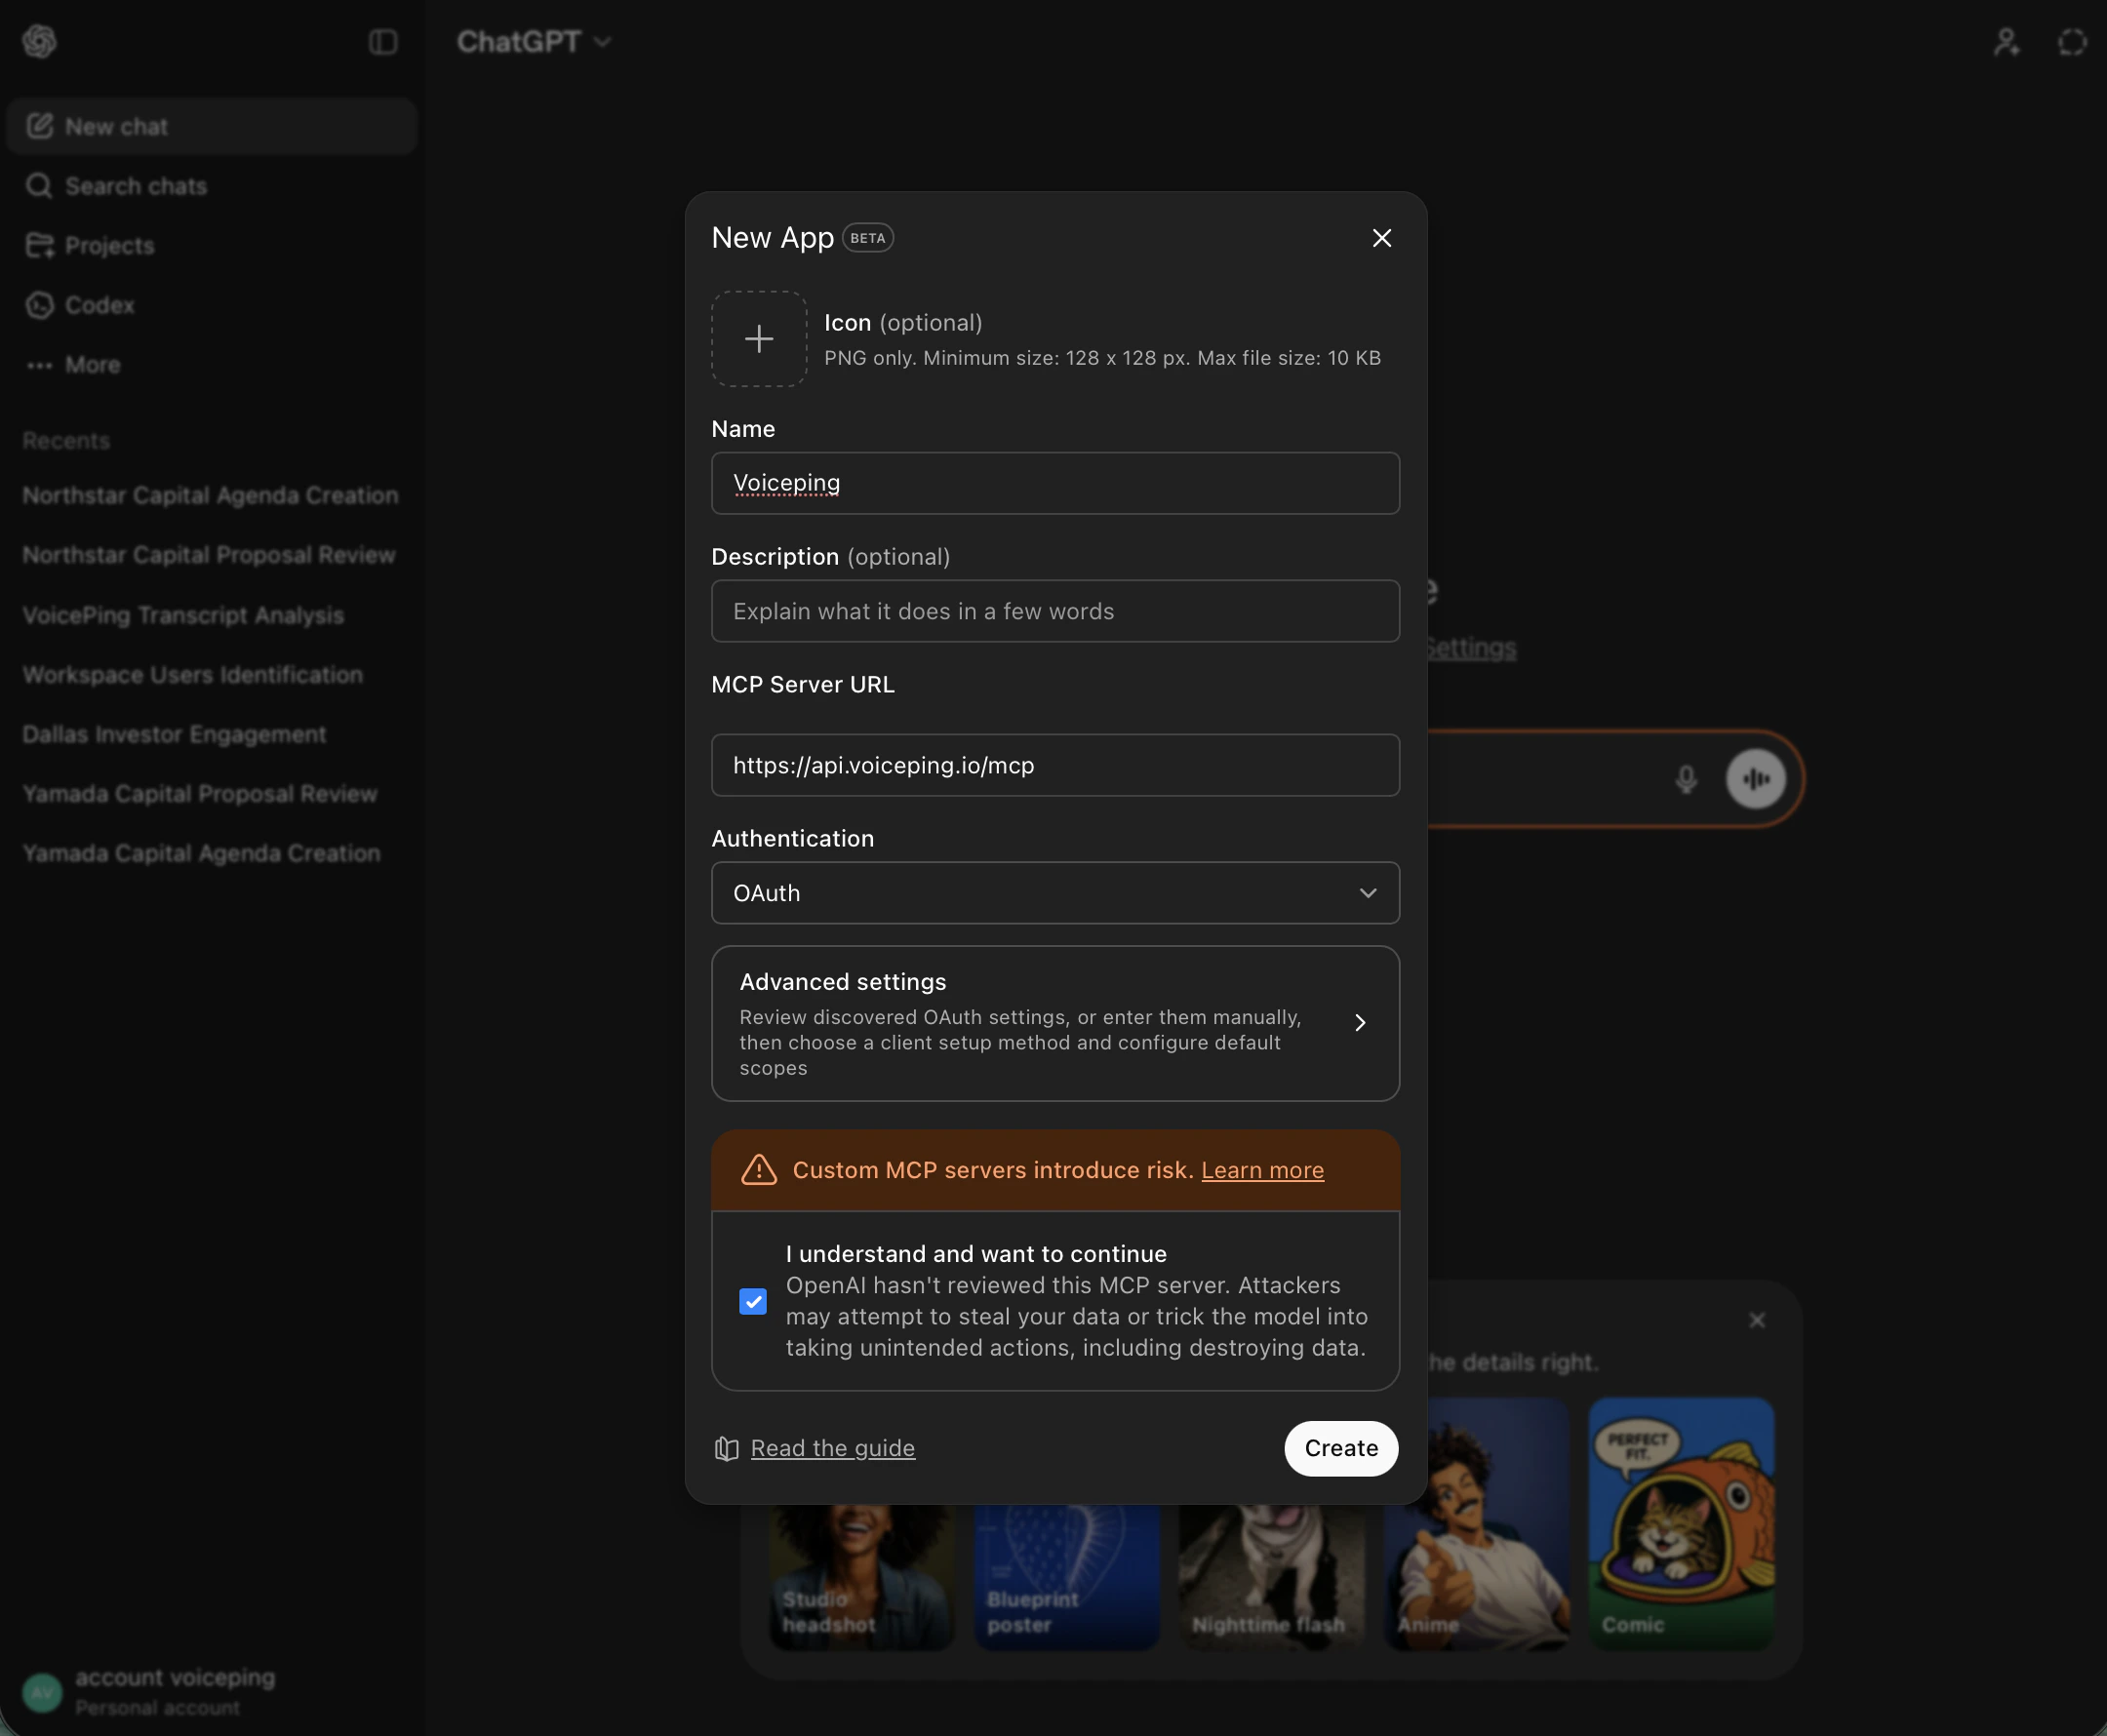Open the More menu in the sidebar
2107x1736 pixels.
click(91, 365)
